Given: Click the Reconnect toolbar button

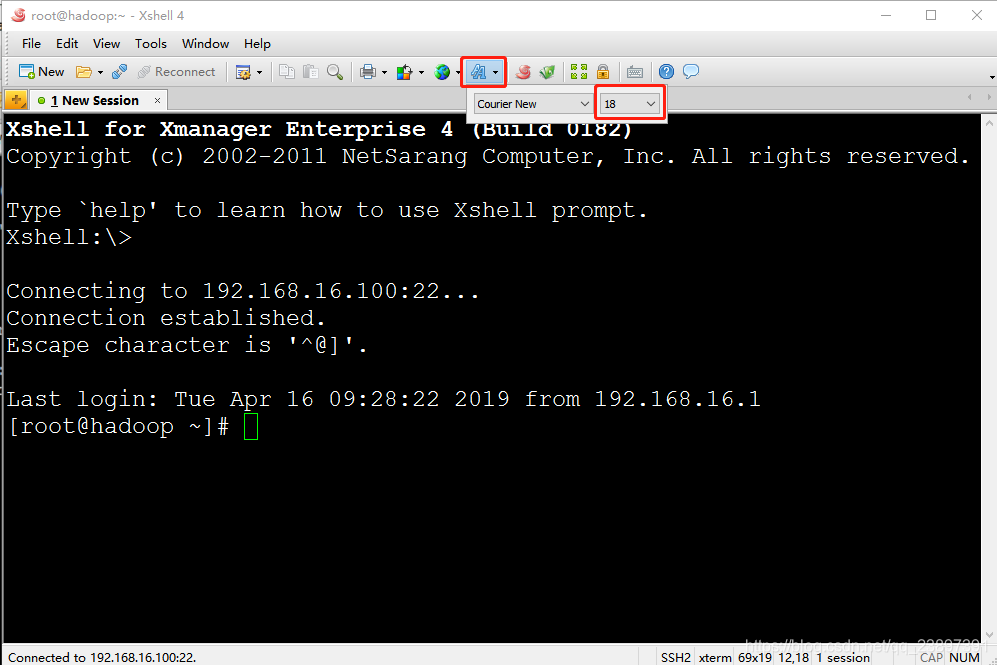Looking at the screenshot, I should [x=177, y=72].
